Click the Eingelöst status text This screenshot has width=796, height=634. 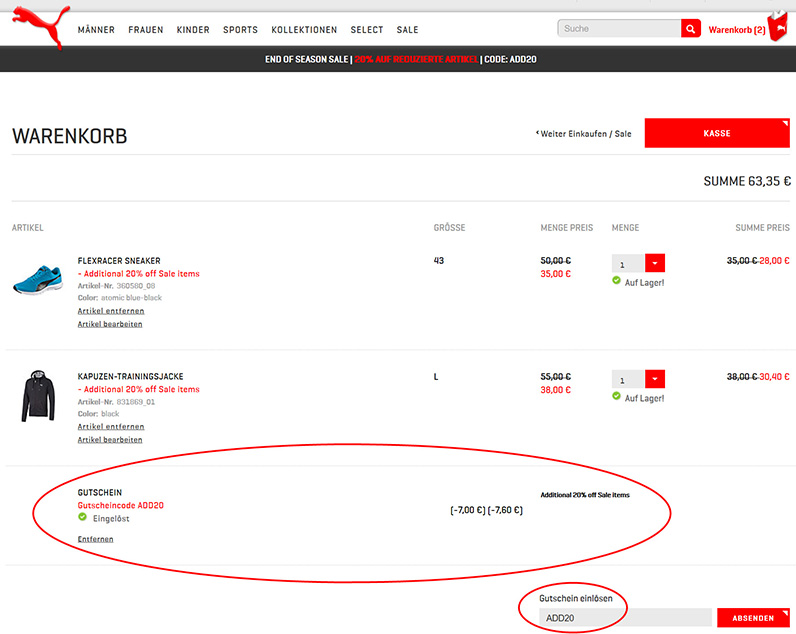tap(111, 519)
